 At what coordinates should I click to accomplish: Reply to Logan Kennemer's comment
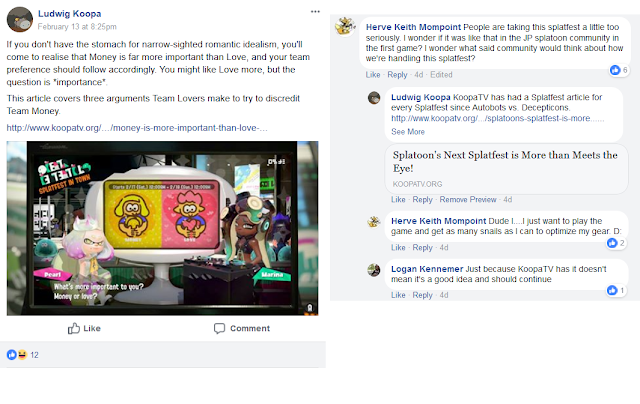[422, 295]
